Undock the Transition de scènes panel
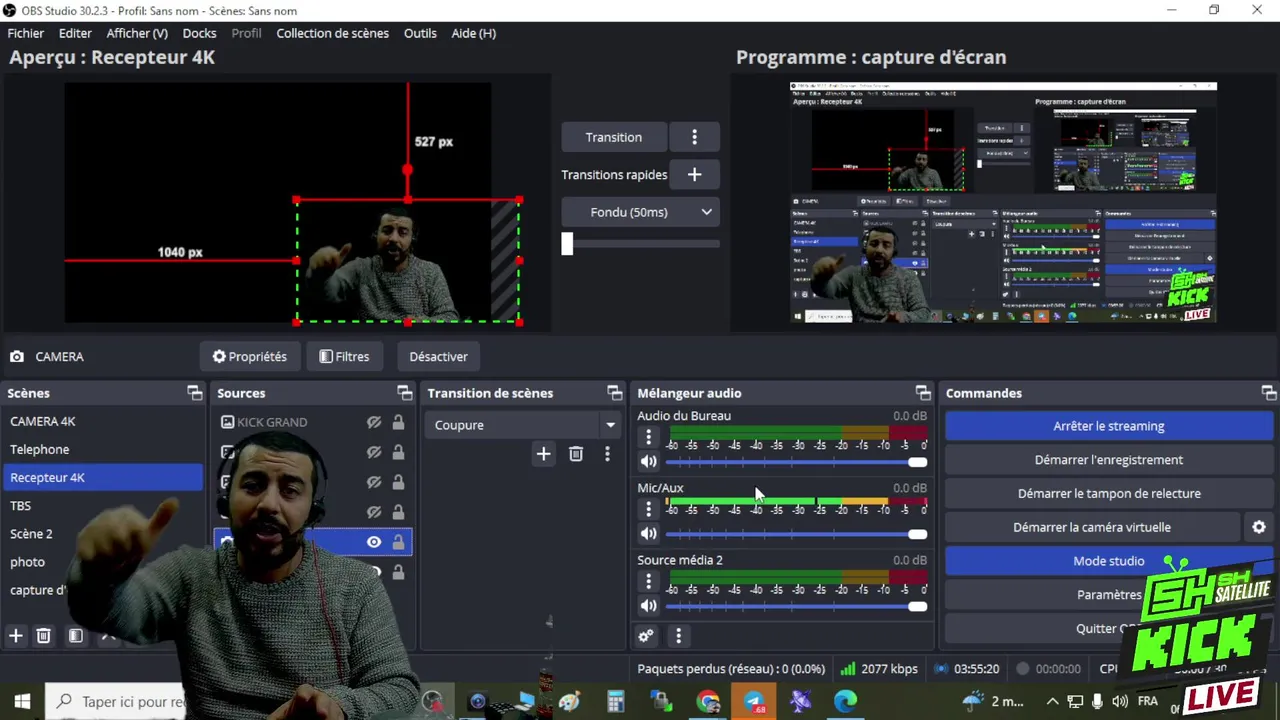The width and height of the screenshot is (1280, 720). 614,393
